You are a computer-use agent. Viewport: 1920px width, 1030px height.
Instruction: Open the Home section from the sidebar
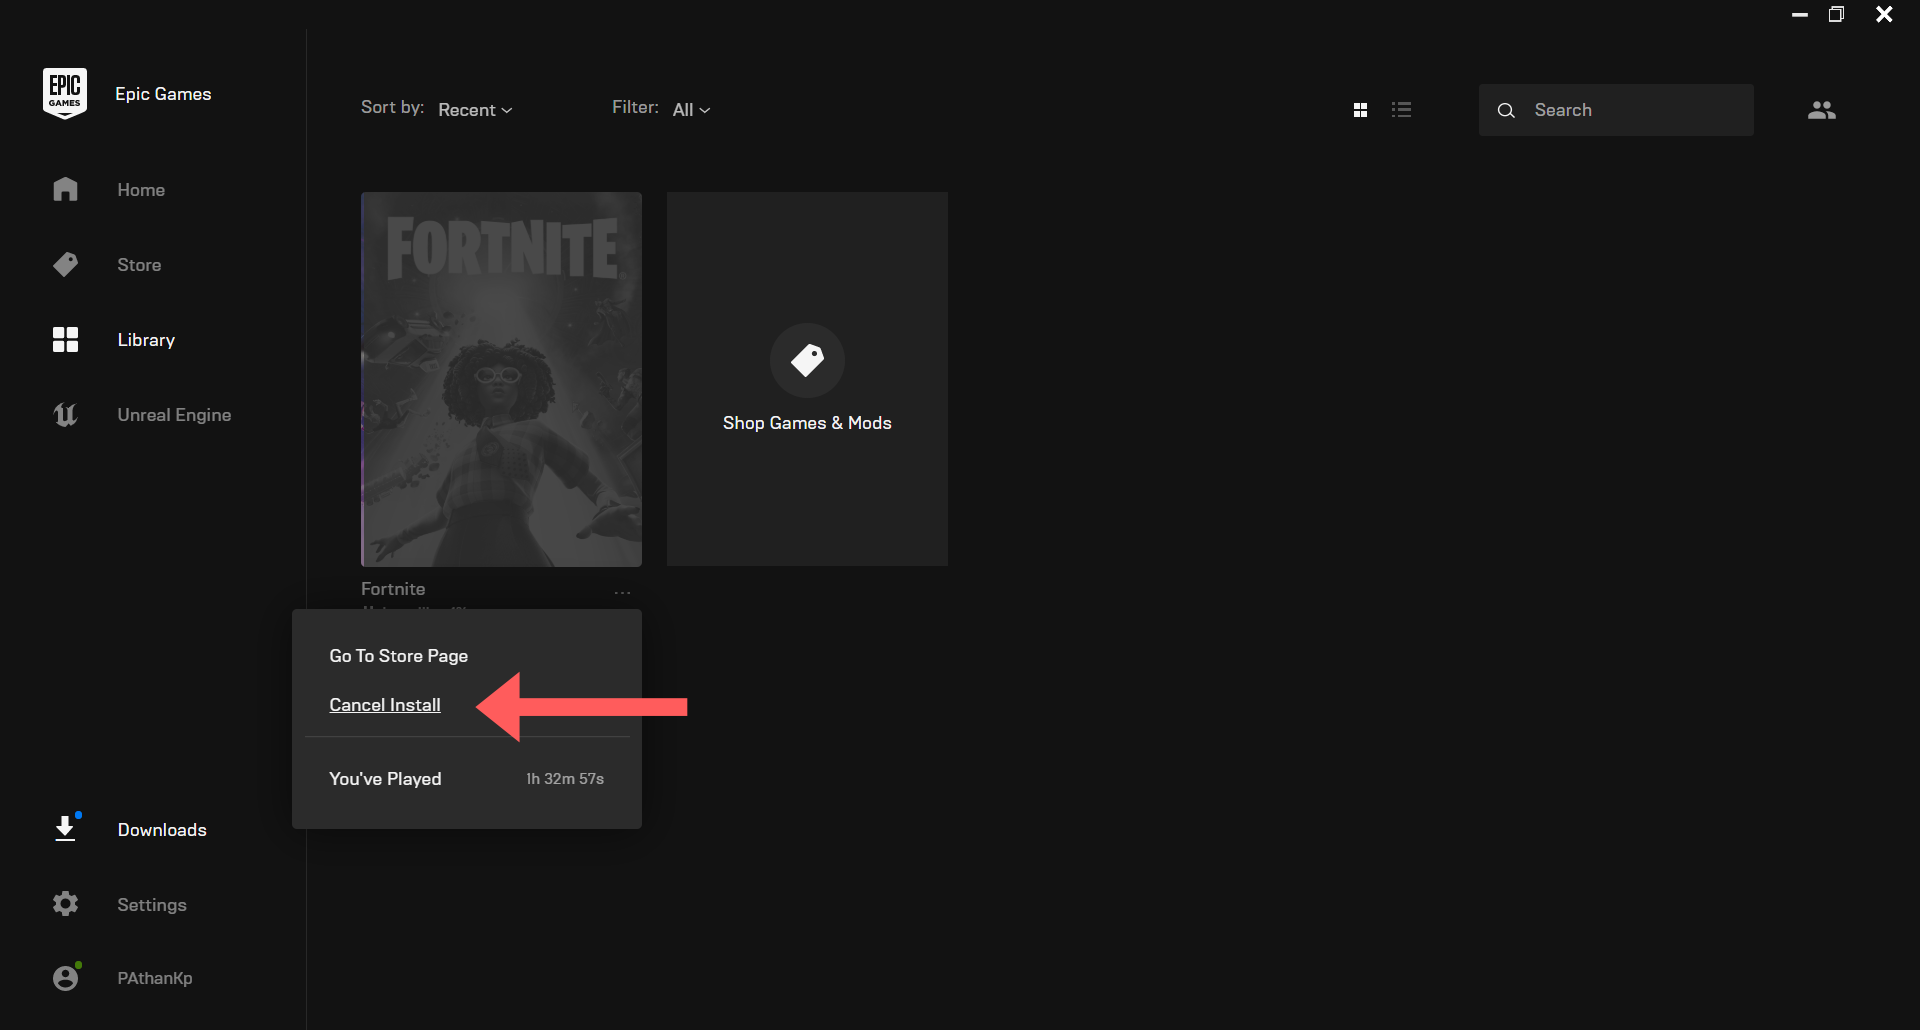pyautogui.click(x=141, y=189)
